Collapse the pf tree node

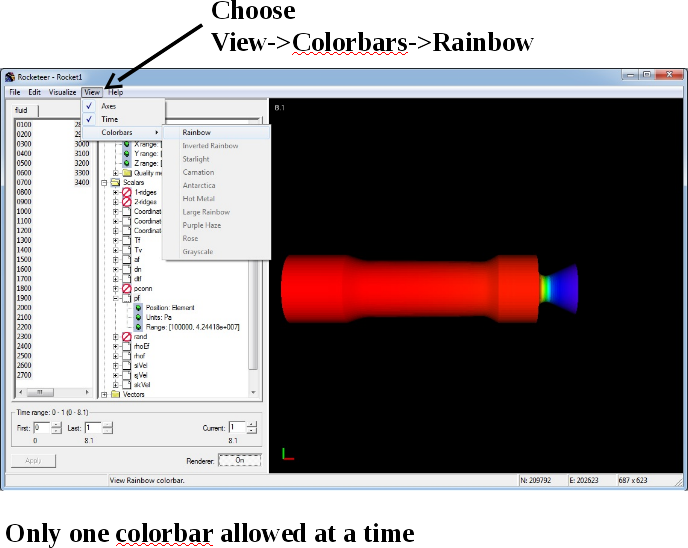116,299
